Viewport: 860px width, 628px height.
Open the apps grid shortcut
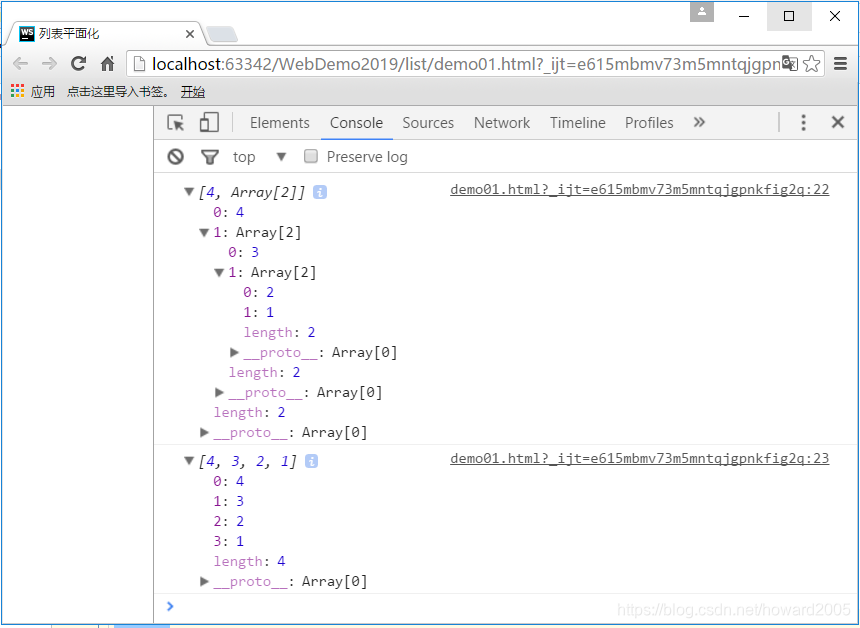coord(18,91)
